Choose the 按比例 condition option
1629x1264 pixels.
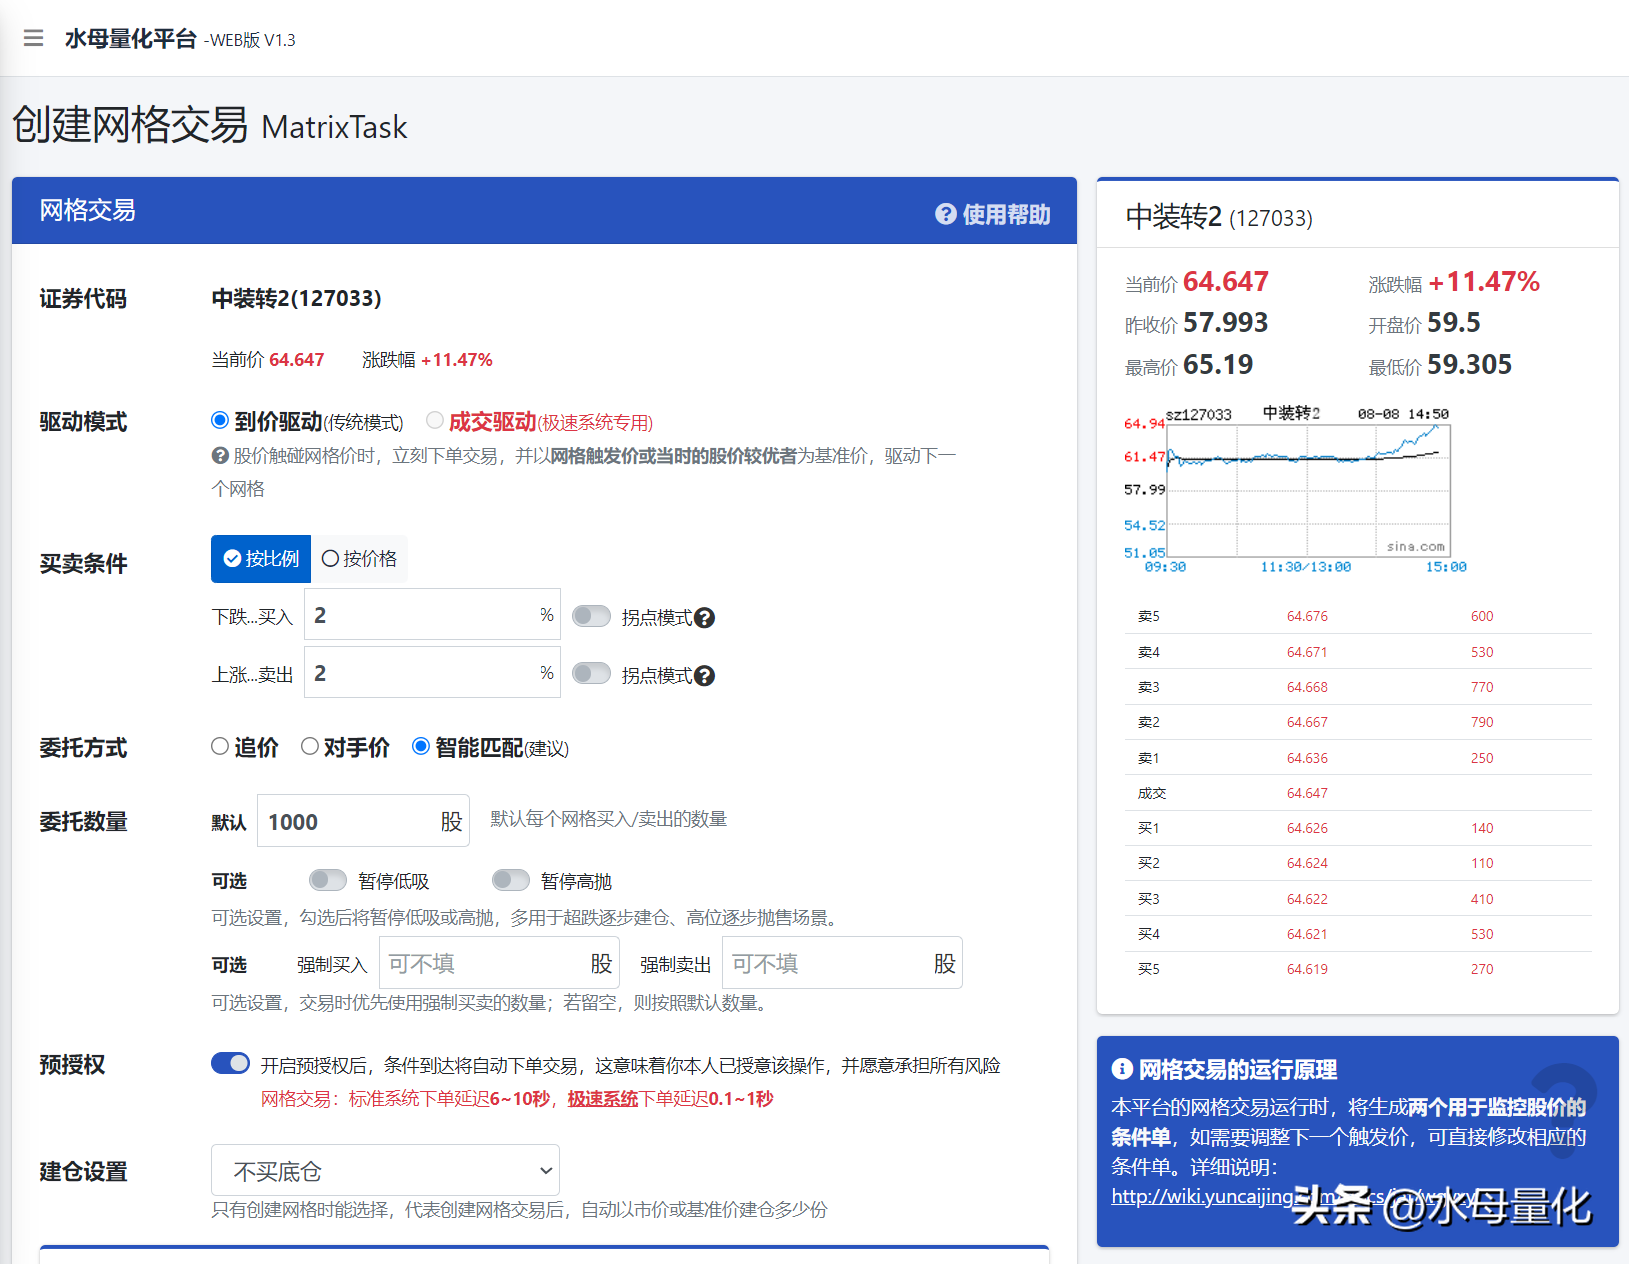261,559
